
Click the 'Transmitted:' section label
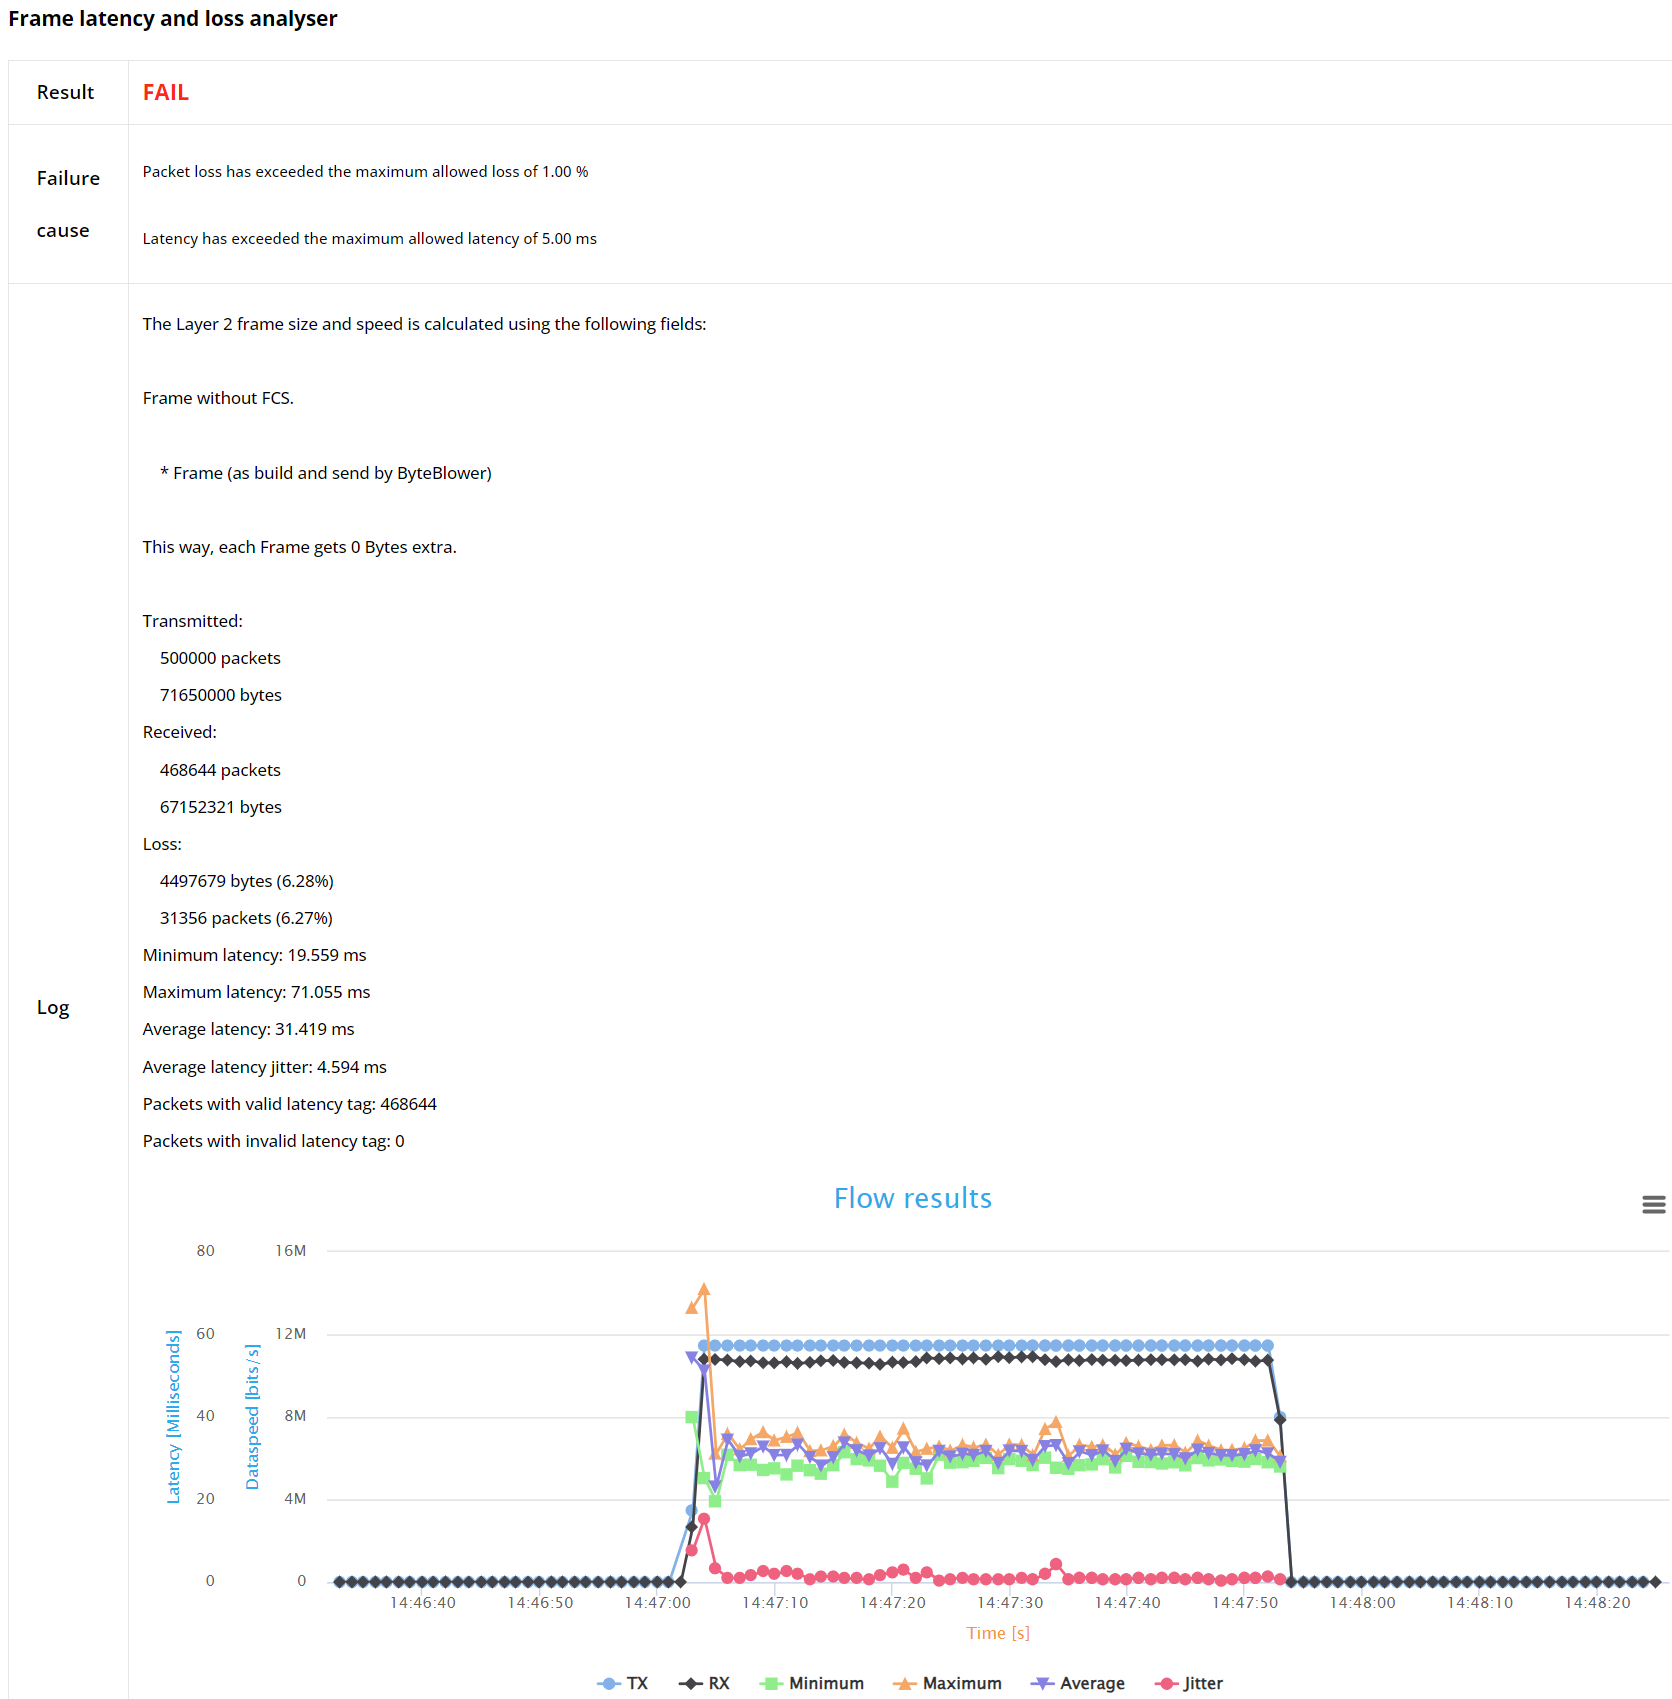[x=192, y=621]
